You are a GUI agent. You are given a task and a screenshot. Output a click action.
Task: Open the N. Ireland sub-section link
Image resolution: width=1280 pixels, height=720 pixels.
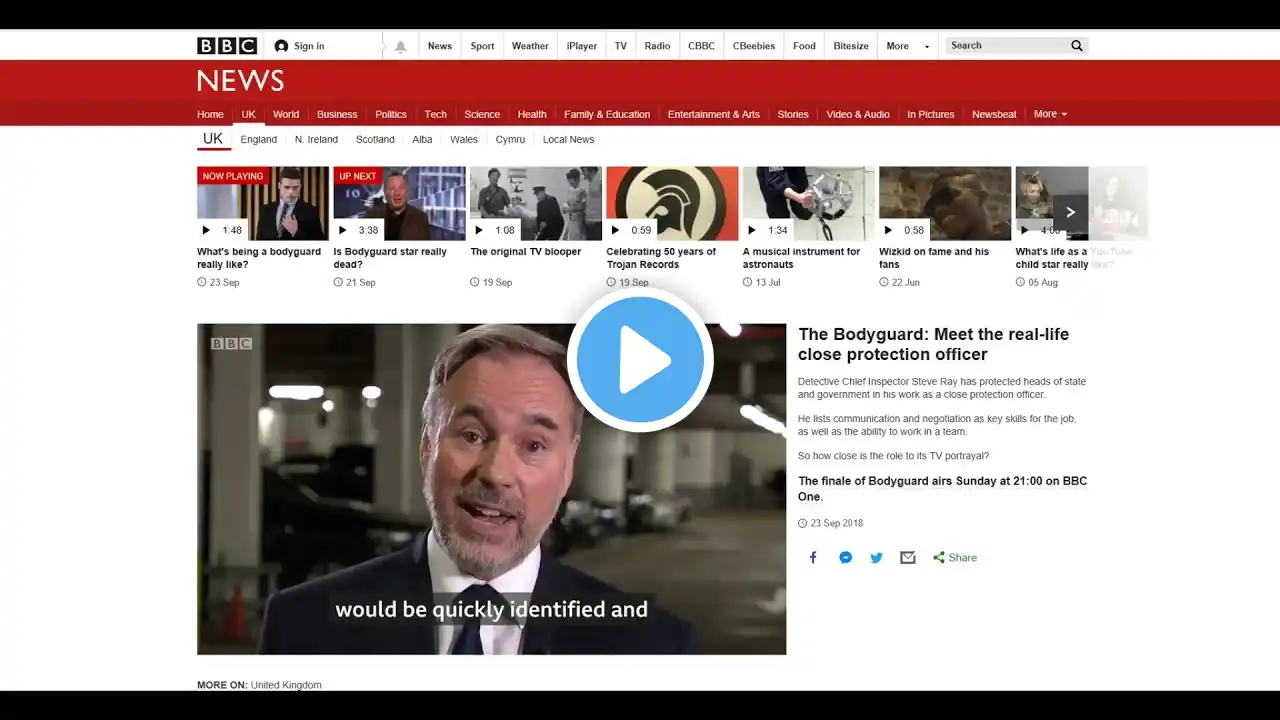coord(316,140)
